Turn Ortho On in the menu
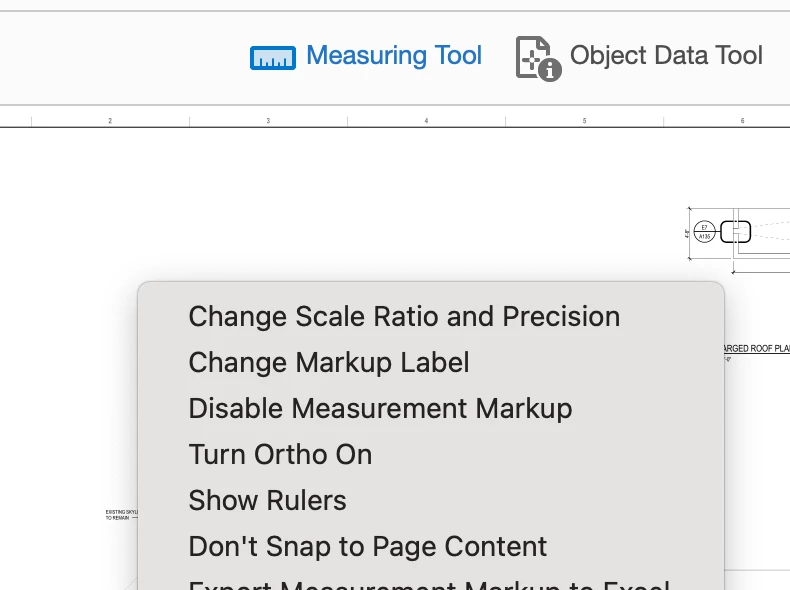The image size is (790, 590). pos(280,455)
